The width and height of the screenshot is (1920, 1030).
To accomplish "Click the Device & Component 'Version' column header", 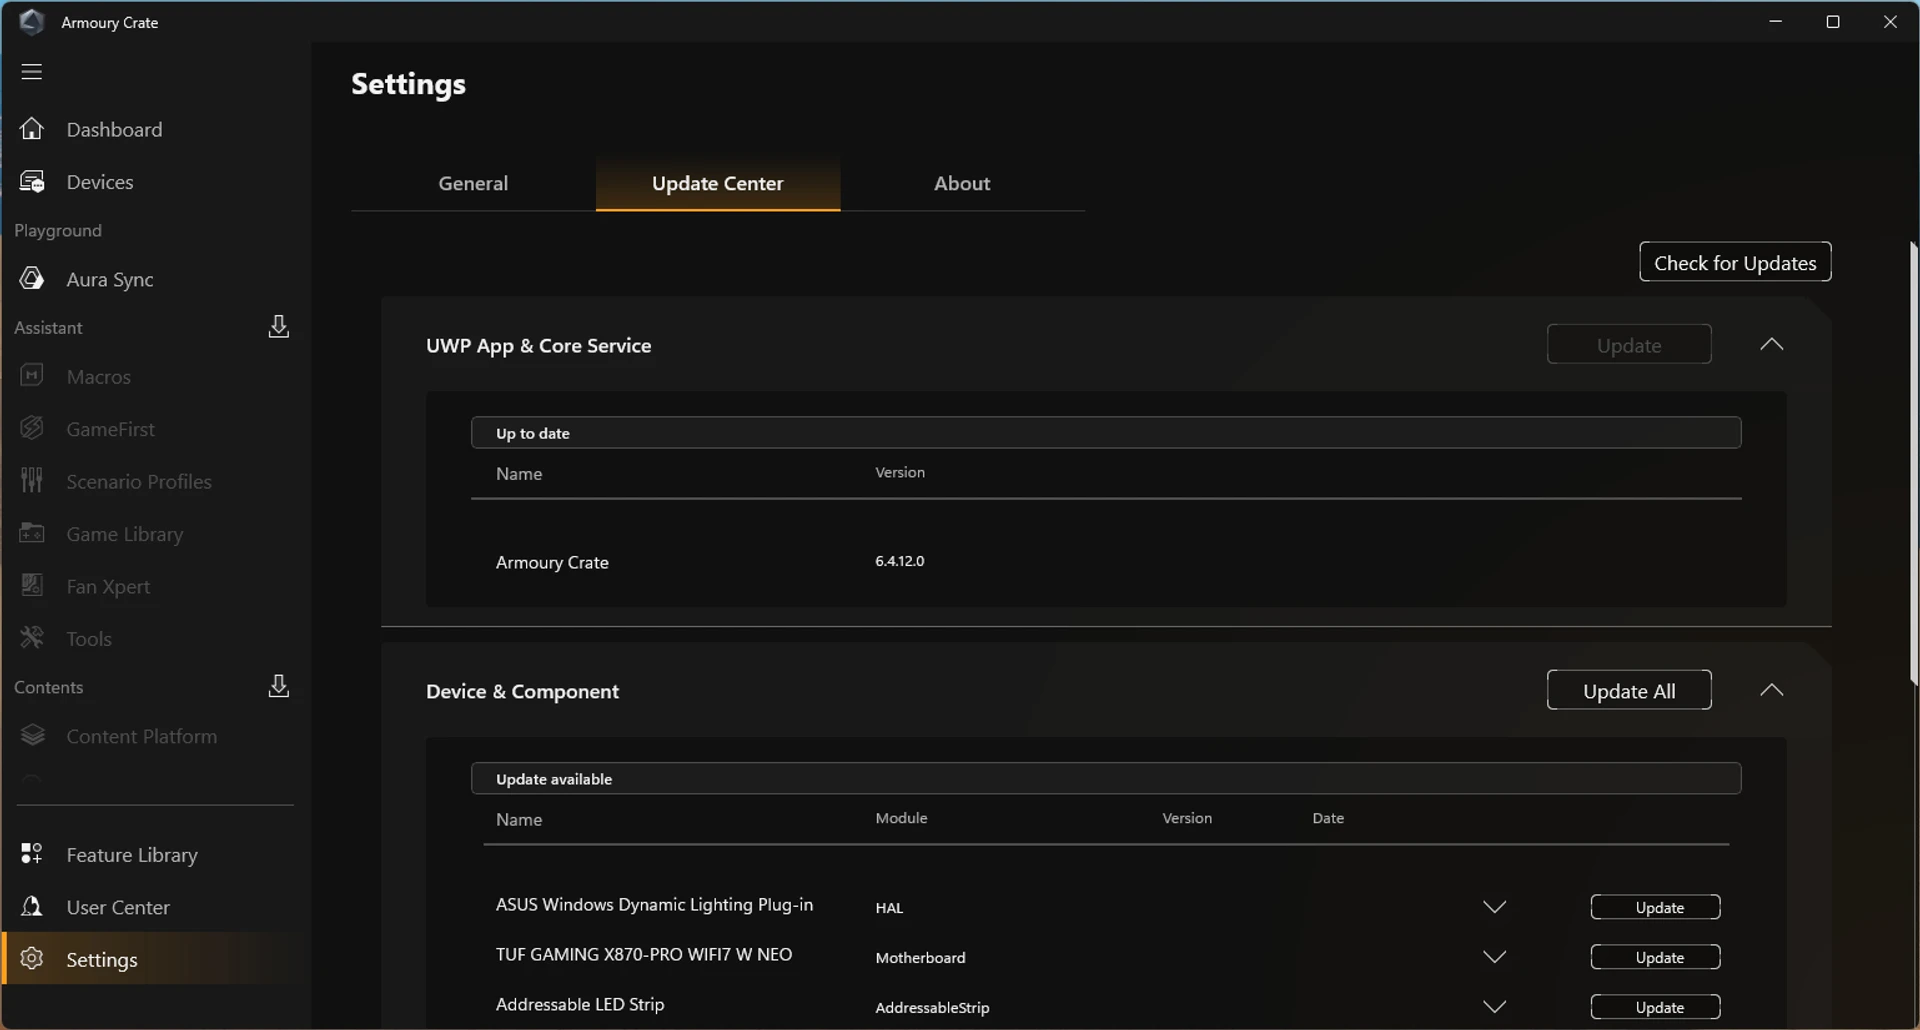I will [1187, 818].
